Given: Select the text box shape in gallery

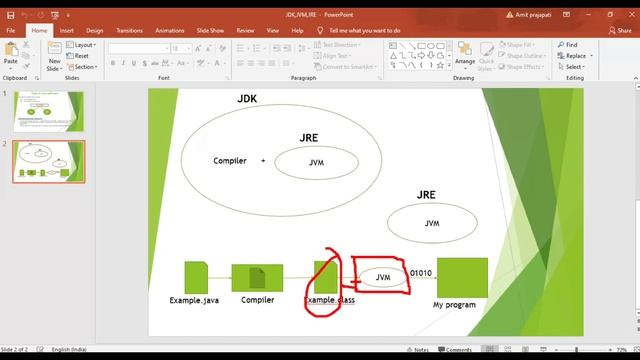Looking at the screenshot, I should [393, 46].
